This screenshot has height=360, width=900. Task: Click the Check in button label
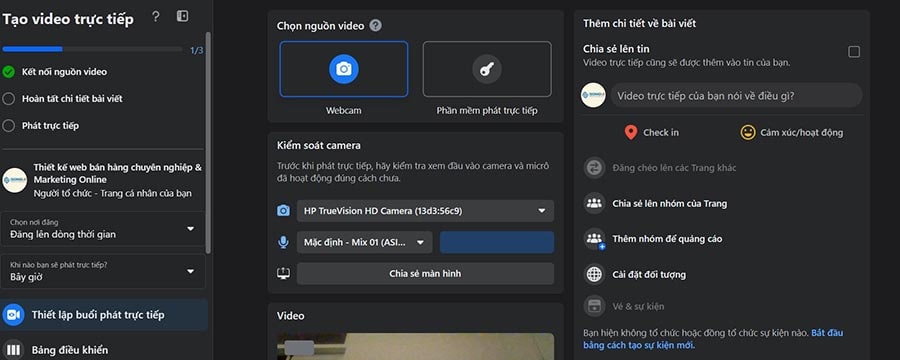tap(661, 133)
